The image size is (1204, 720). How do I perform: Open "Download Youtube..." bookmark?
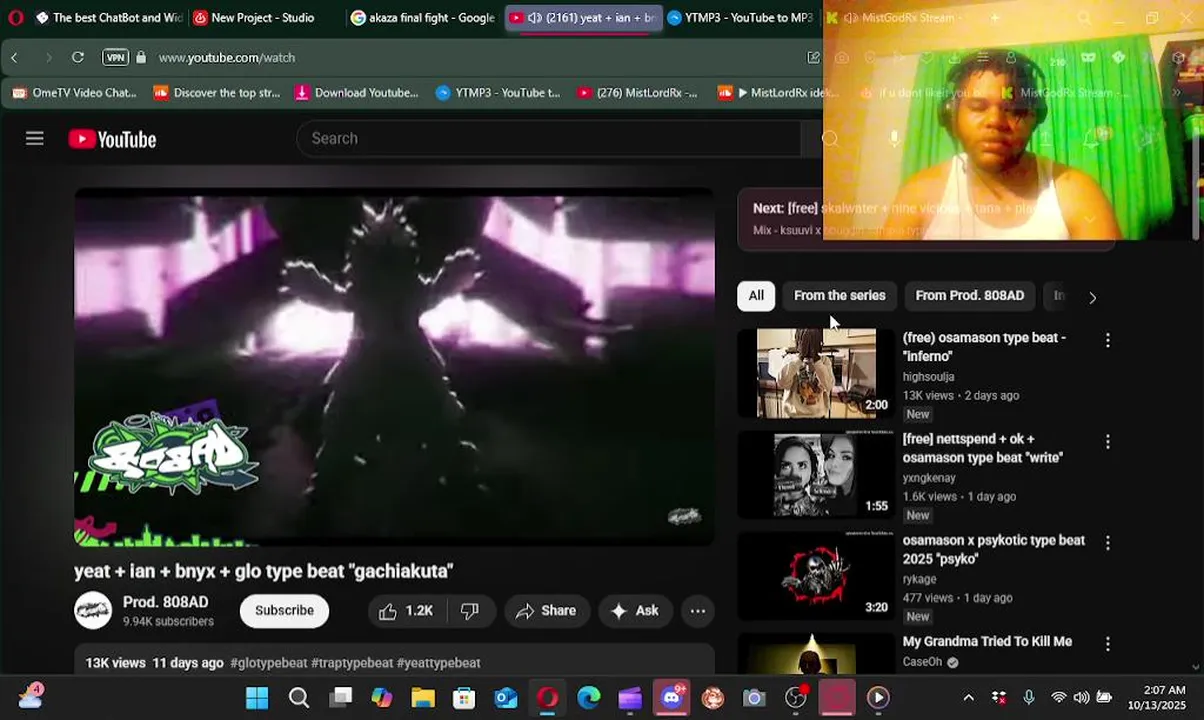click(x=357, y=93)
